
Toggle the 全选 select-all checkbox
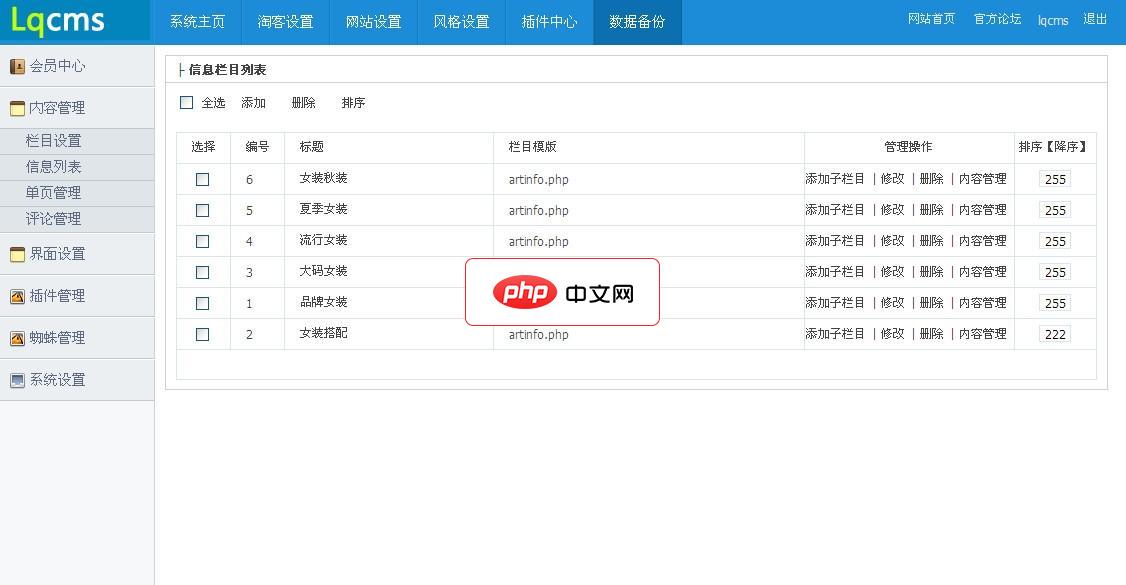click(186, 102)
